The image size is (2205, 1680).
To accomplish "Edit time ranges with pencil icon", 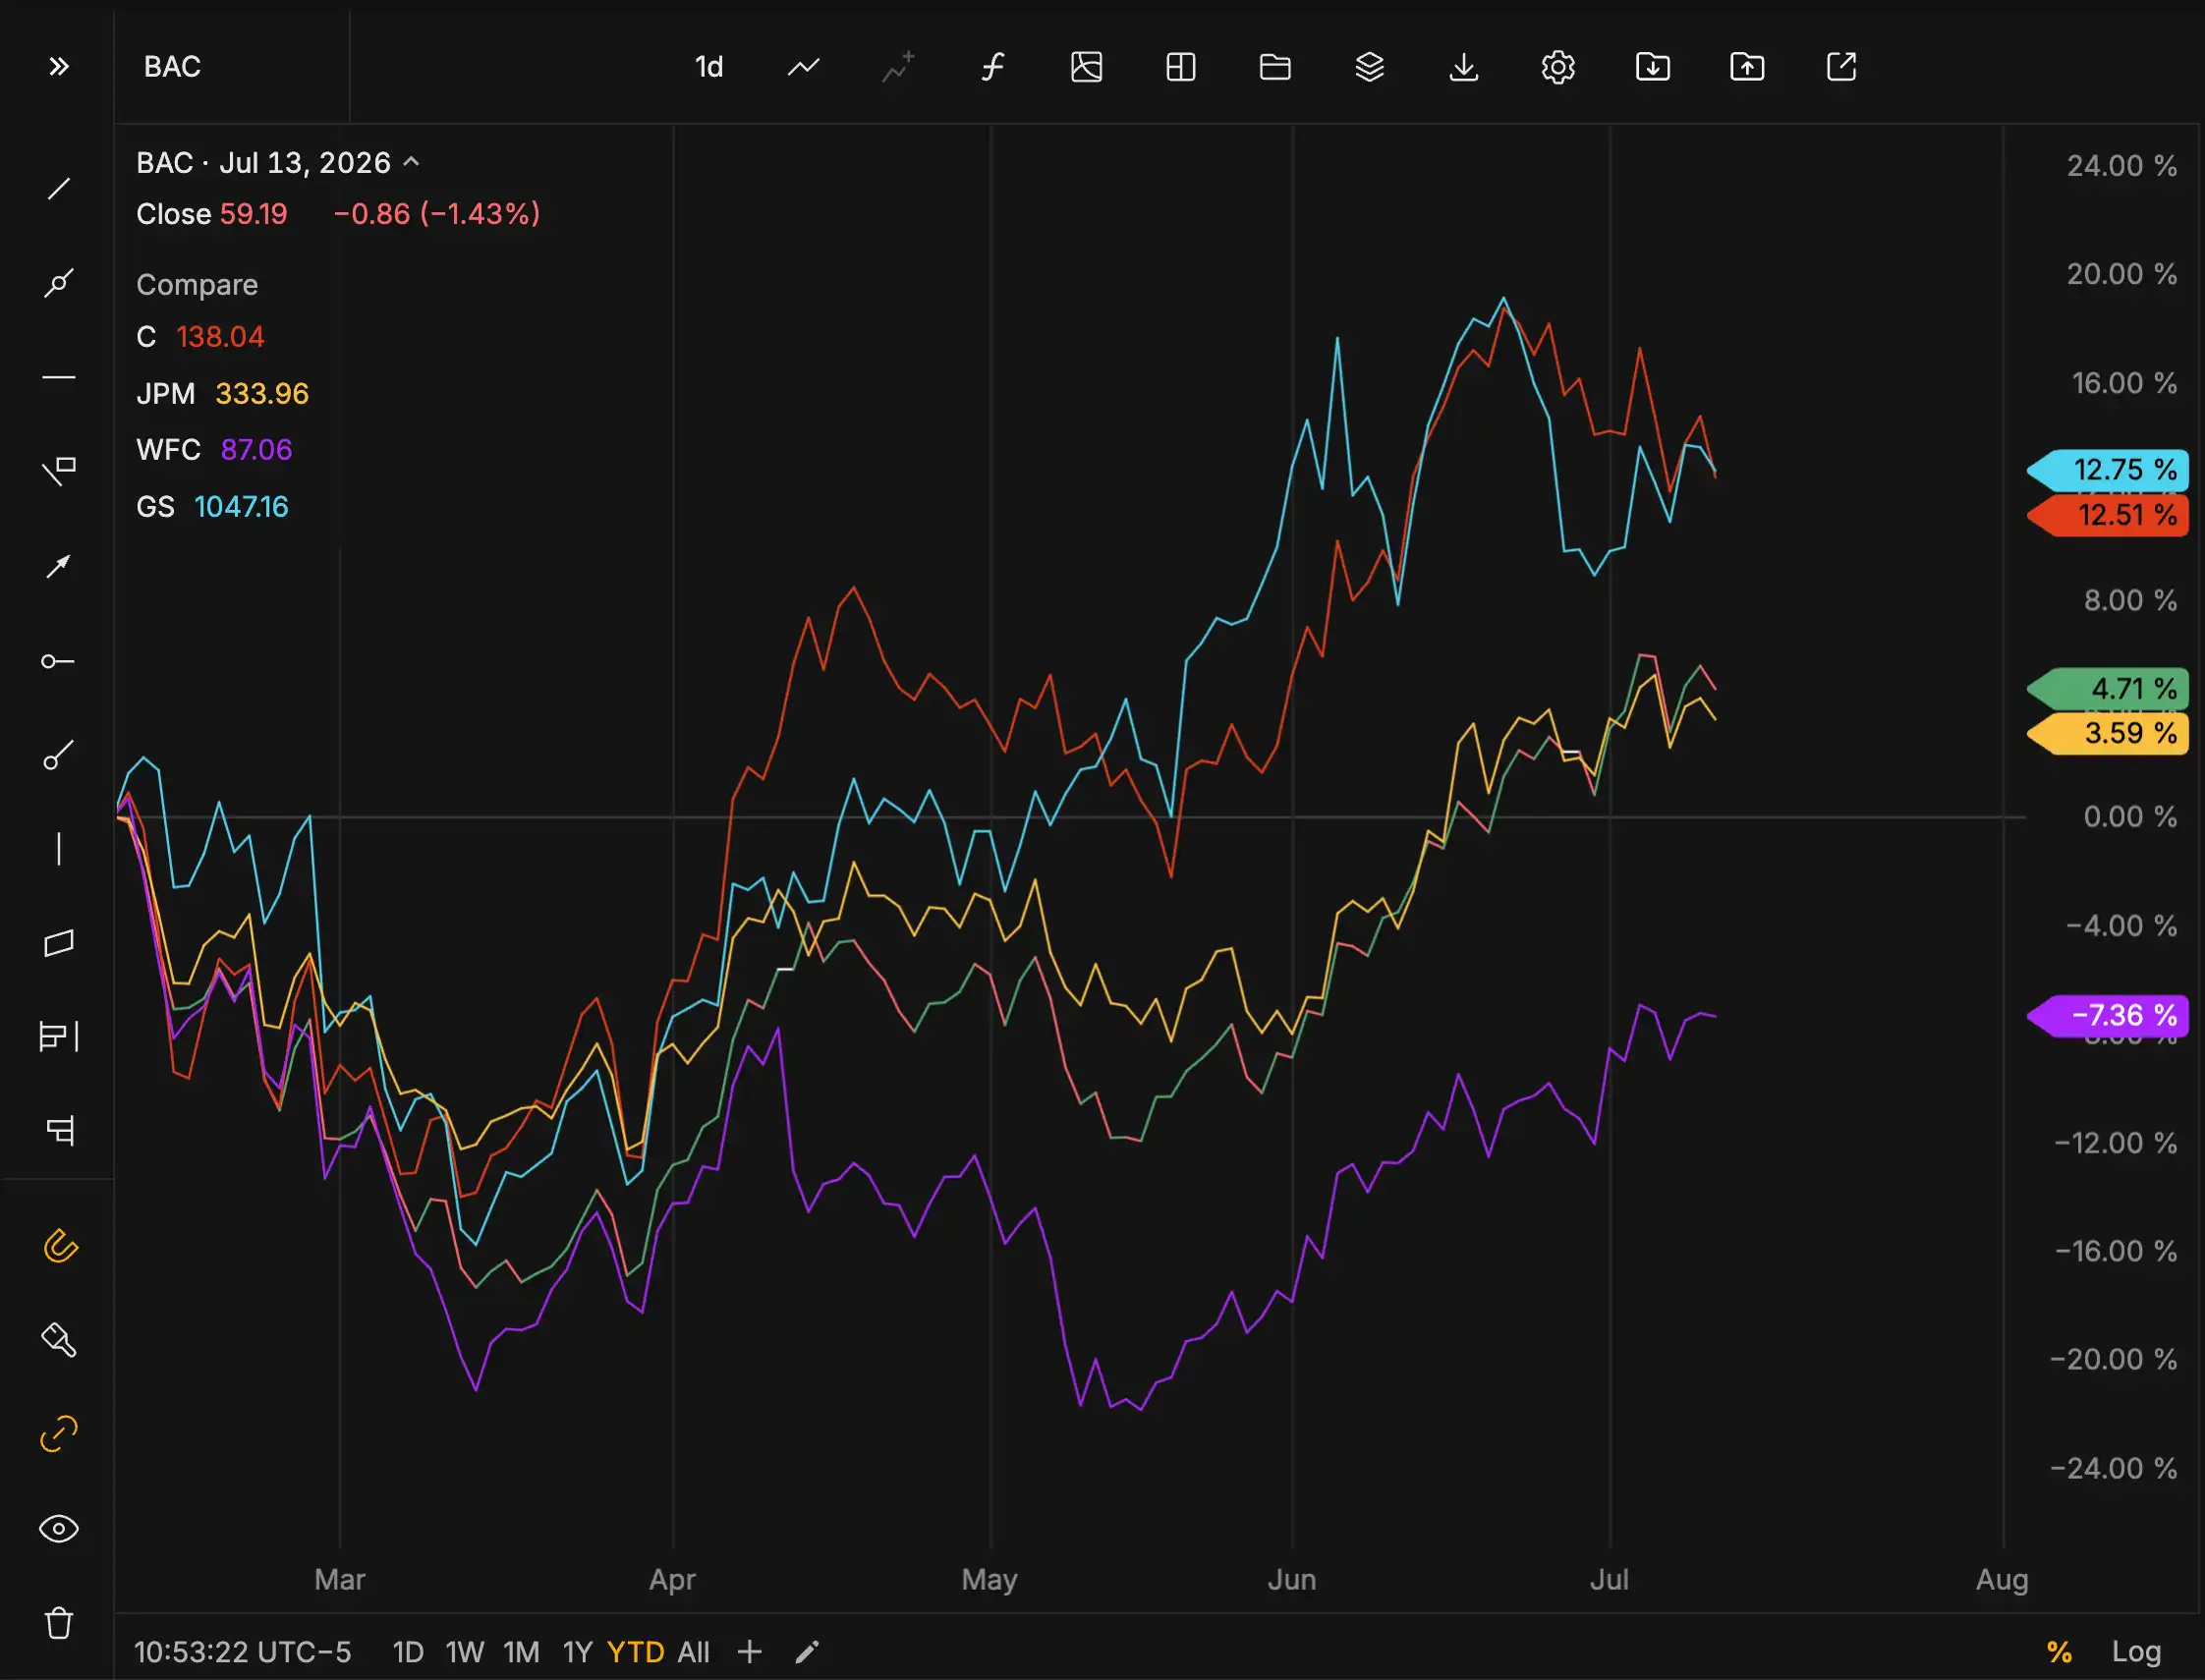I will click(x=807, y=1652).
